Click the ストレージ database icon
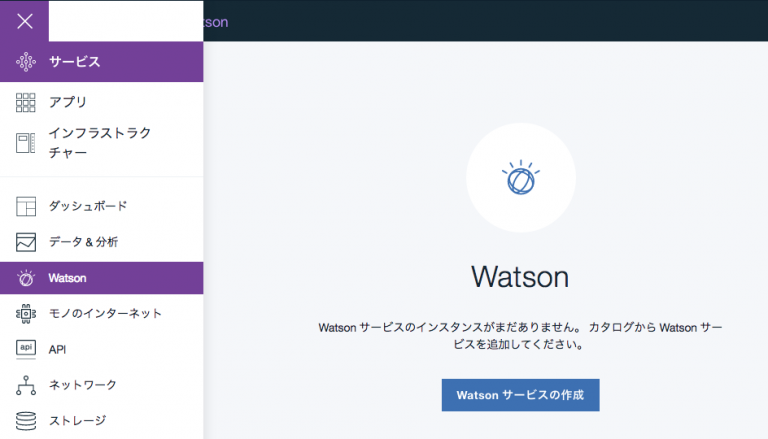 click(x=26, y=421)
